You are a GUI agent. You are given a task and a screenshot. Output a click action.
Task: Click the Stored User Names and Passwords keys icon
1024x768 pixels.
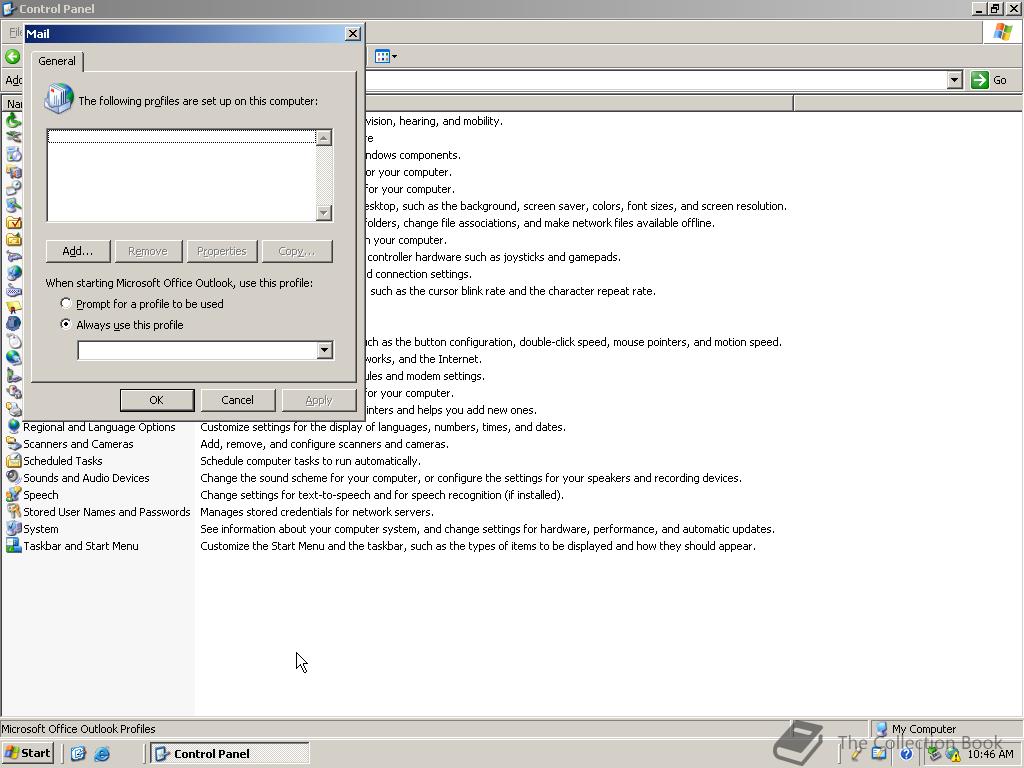[x=13, y=511]
